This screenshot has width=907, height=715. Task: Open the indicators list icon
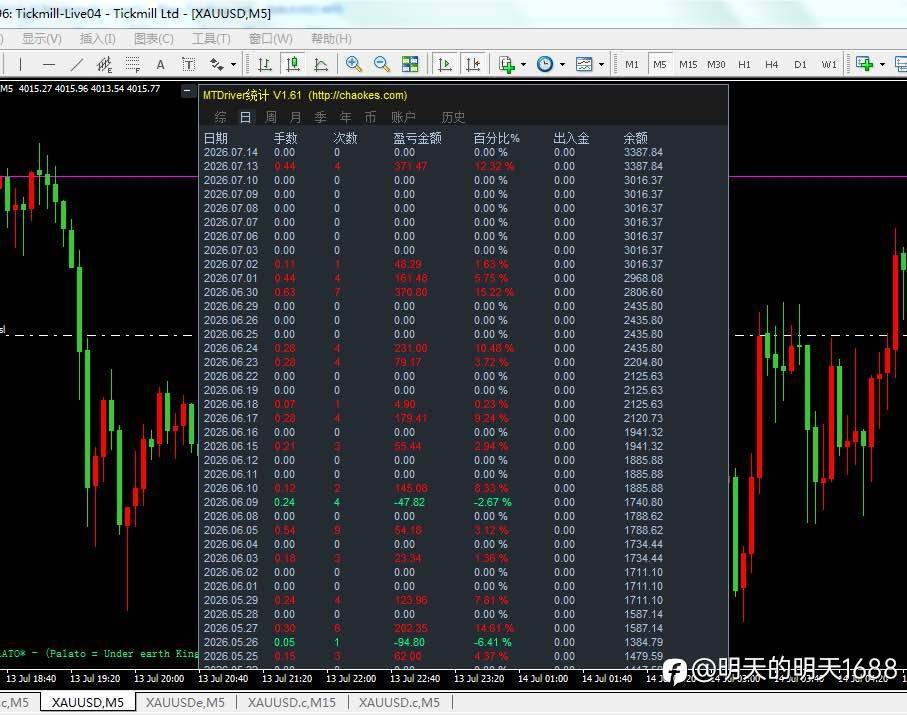(x=507, y=64)
